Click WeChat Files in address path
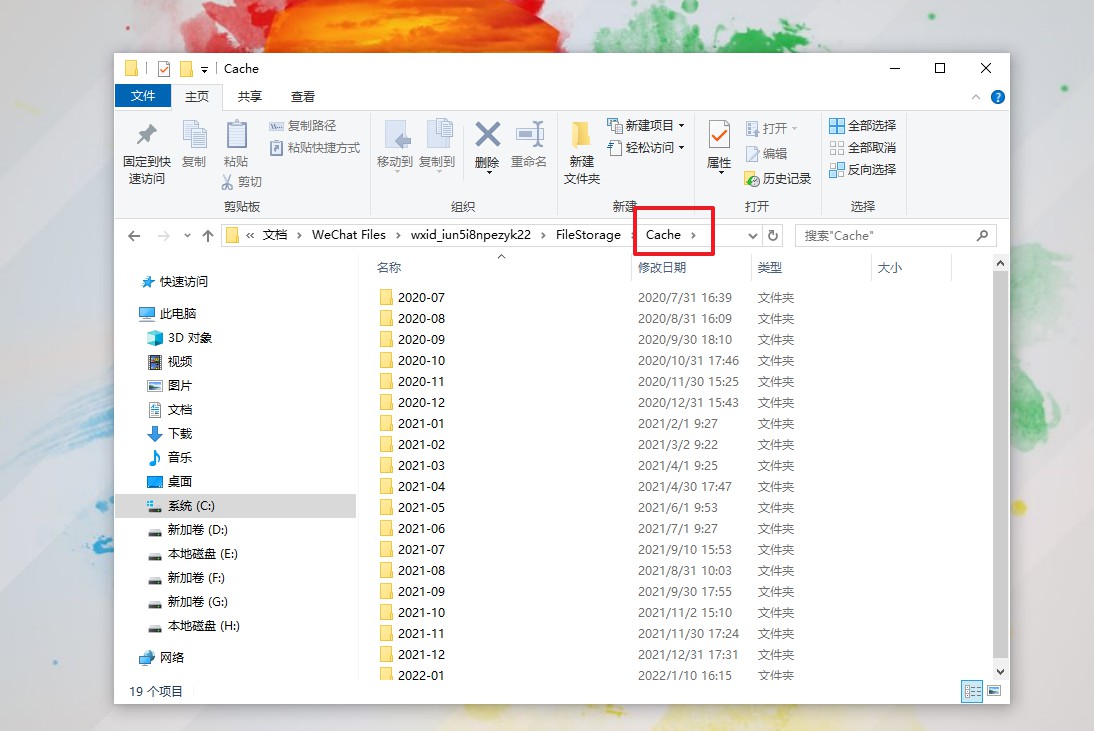 tap(349, 235)
